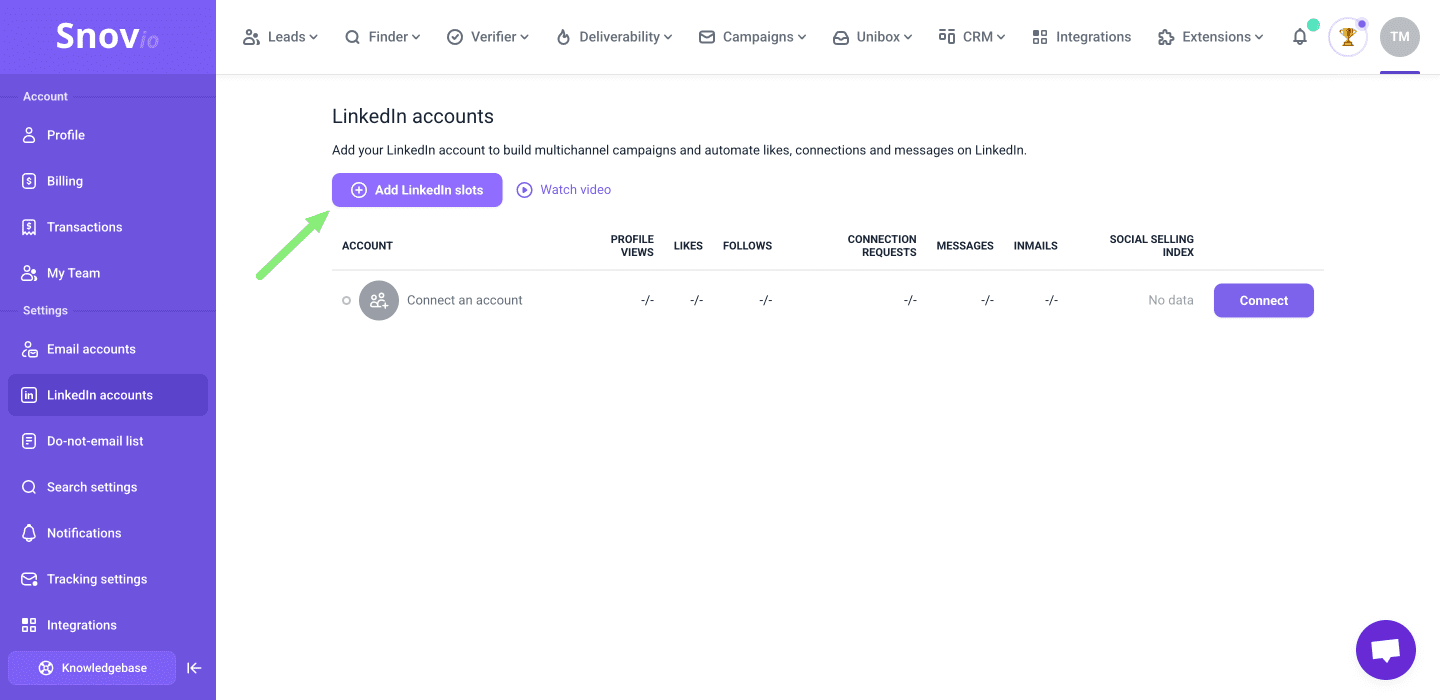This screenshot has width=1440, height=700.
Task: Expand the Leads dropdown menu
Action: point(280,37)
